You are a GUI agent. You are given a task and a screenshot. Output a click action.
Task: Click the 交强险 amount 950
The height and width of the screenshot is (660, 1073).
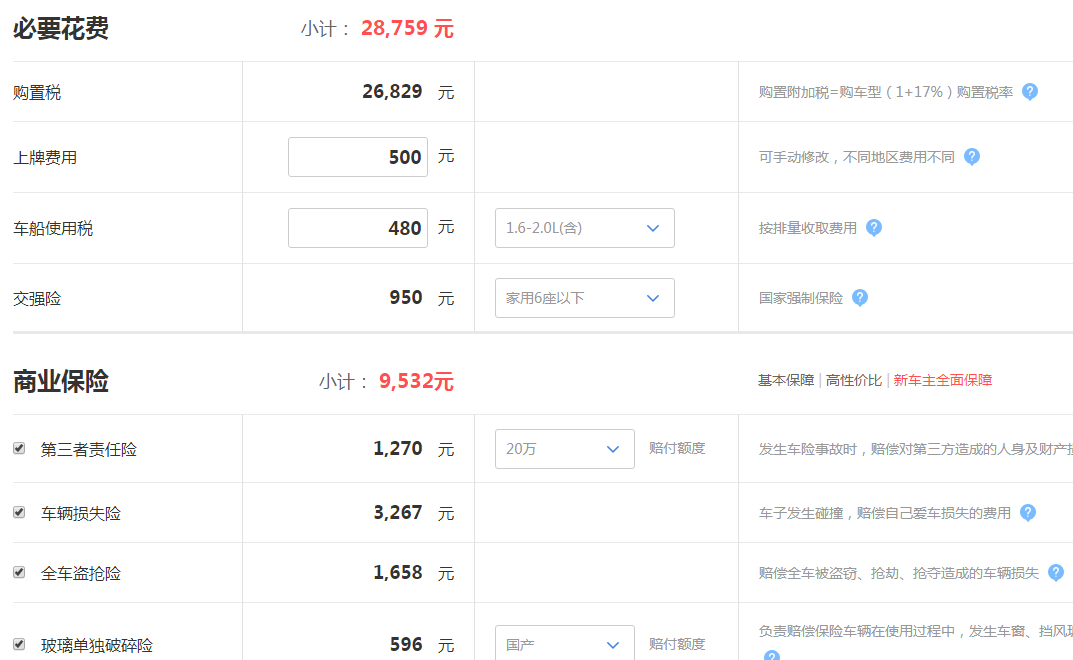click(x=406, y=298)
